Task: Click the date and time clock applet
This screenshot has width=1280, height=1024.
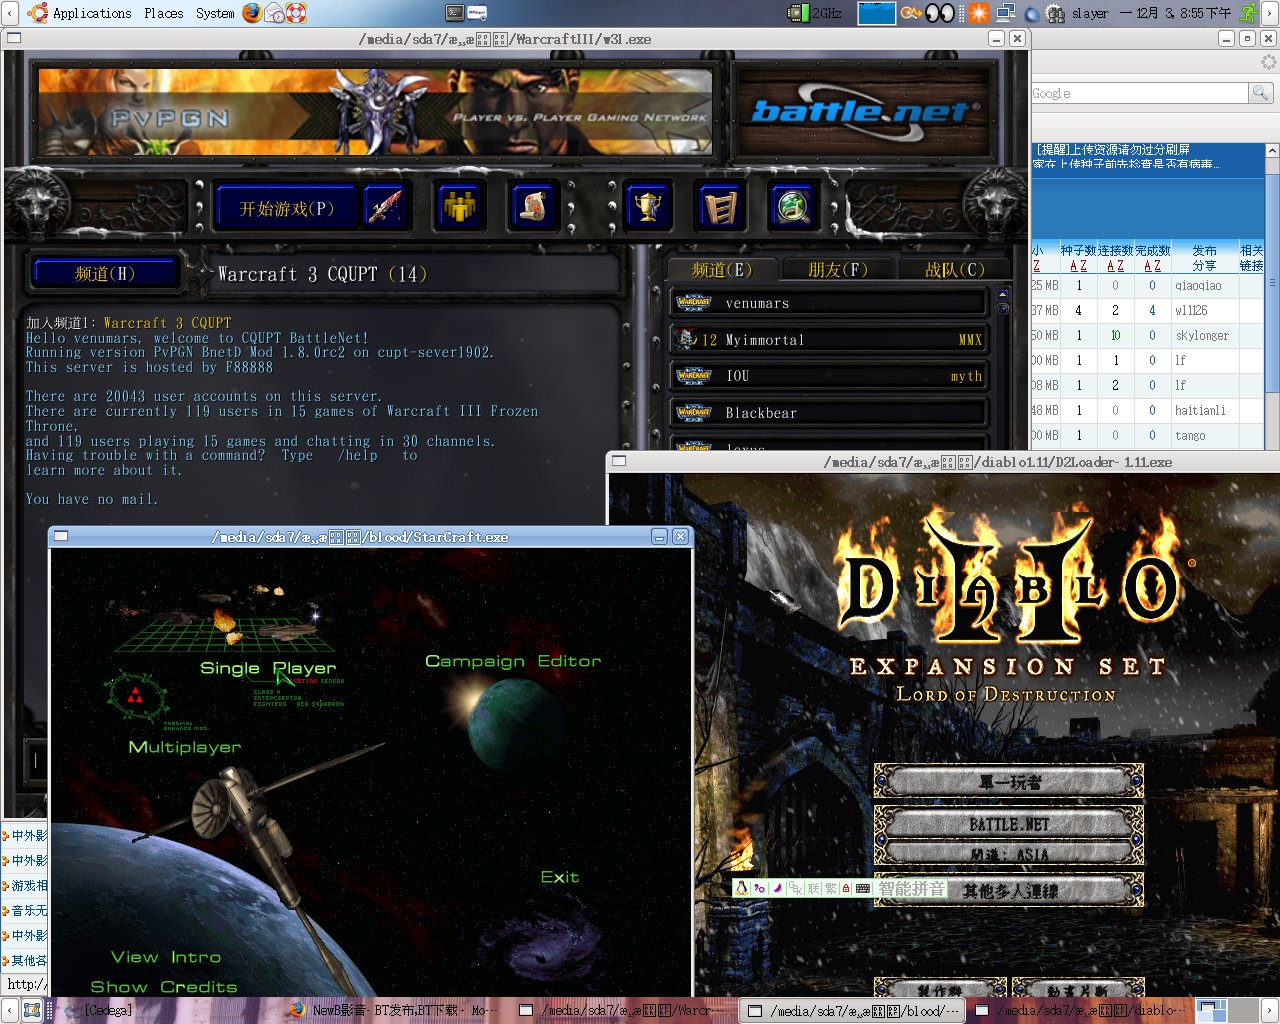Action: [x=1175, y=13]
